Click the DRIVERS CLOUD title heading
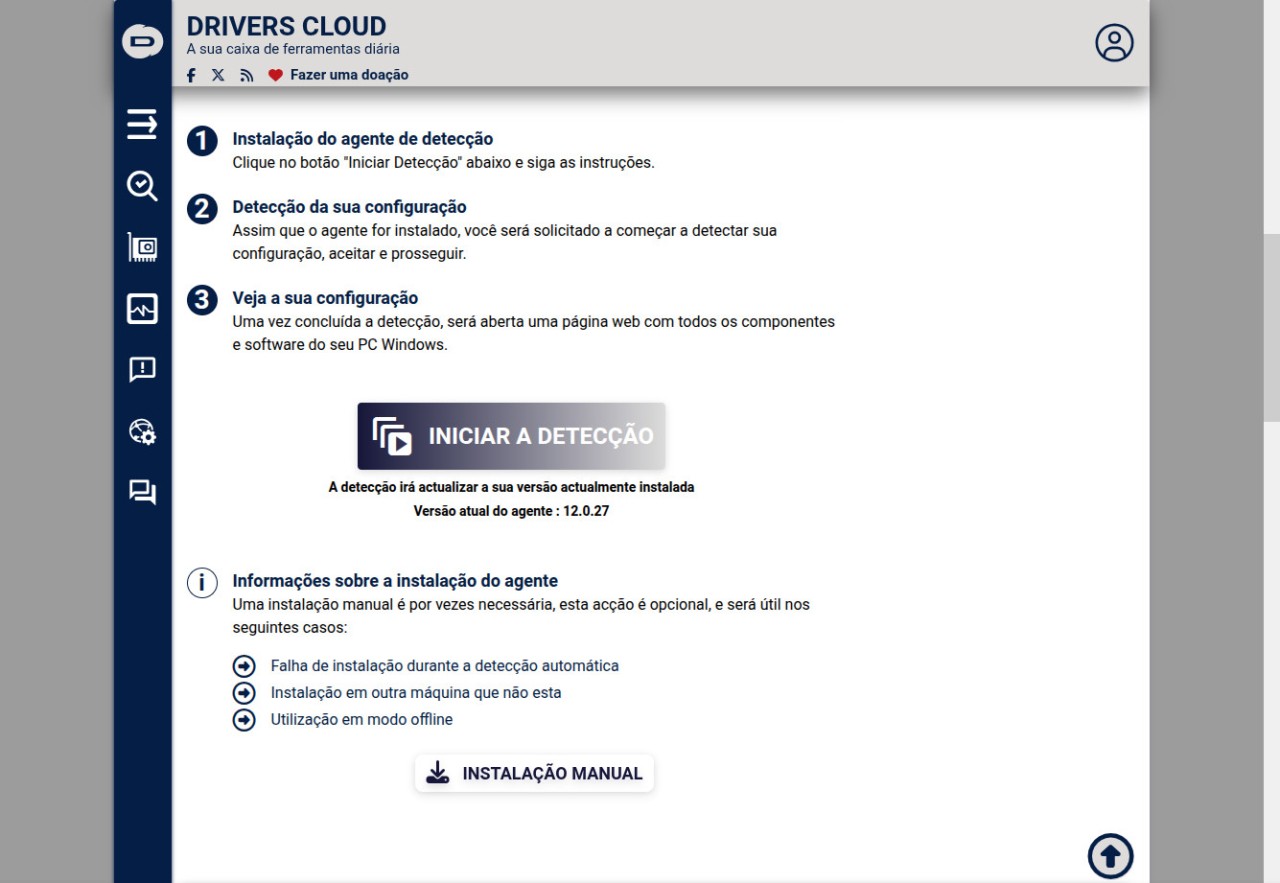 (x=286, y=27)
